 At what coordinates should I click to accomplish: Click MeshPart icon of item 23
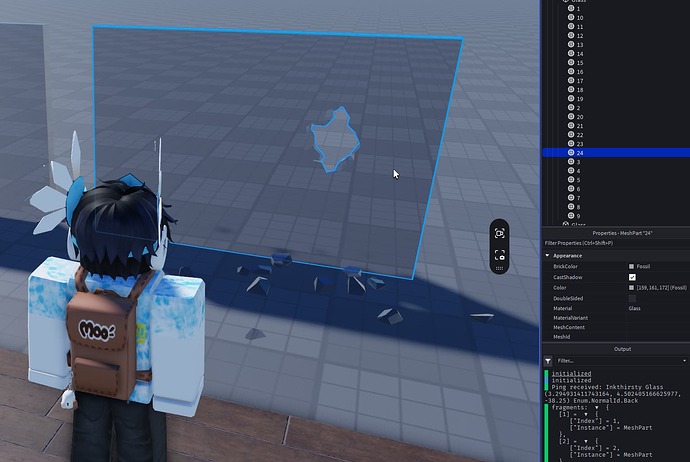tap(571, 143)
